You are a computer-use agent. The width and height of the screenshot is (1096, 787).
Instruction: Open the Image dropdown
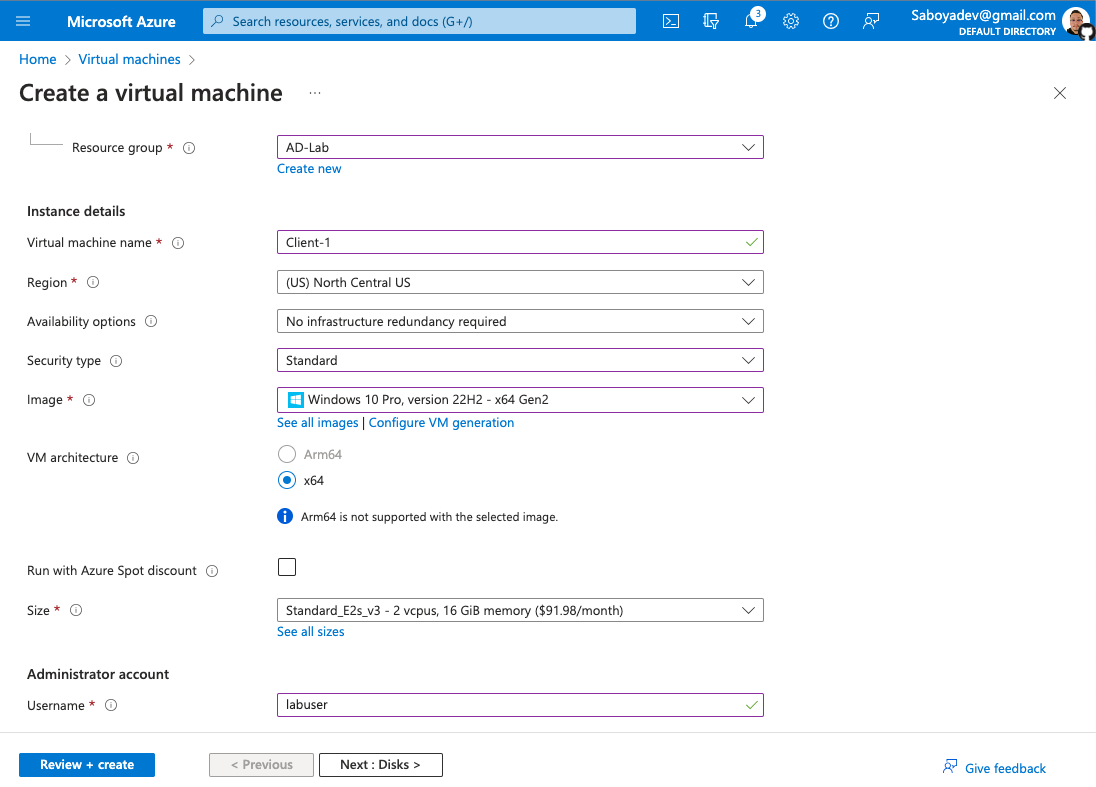click(520, 400)
